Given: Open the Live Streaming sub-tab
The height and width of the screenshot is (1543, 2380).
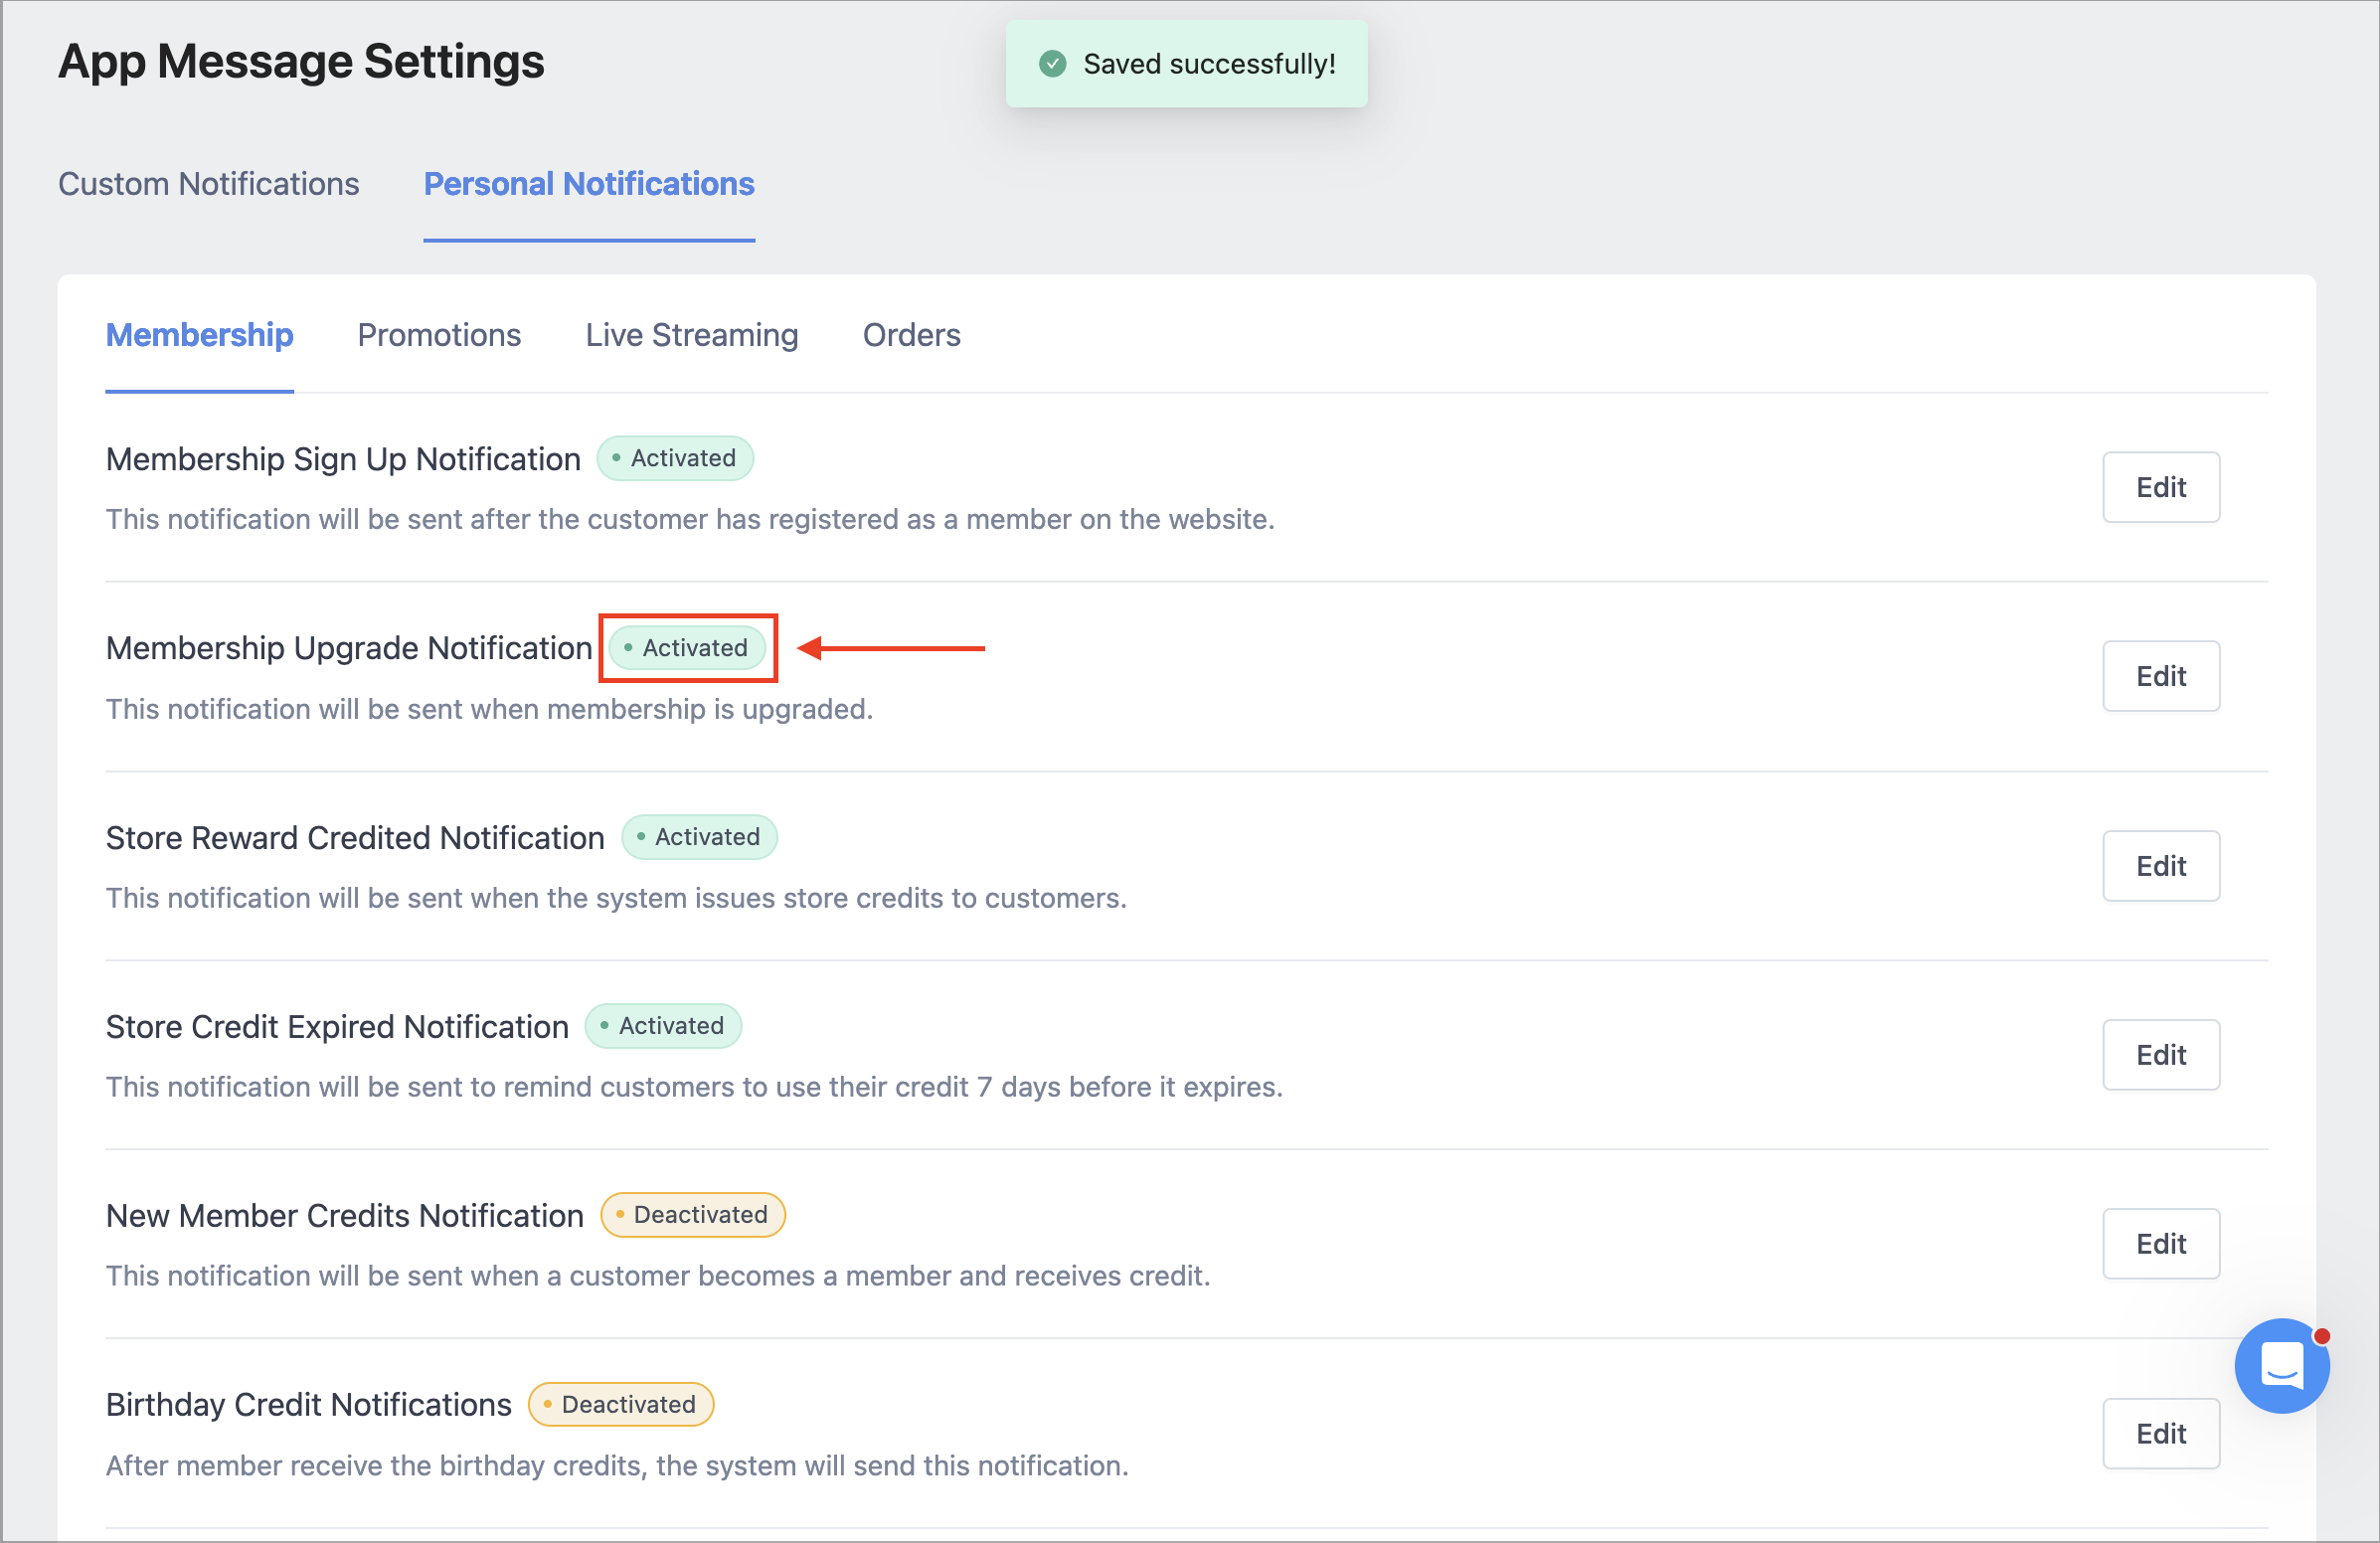Looking at the screenshot, I should pyautogui.click(x=692, y=335).
